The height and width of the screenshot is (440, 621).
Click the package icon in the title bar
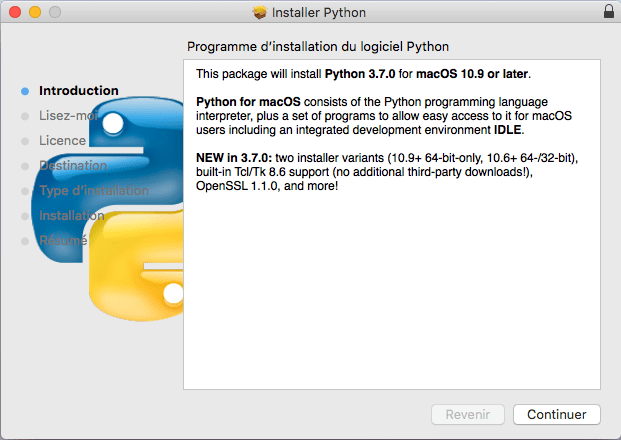(x=260, y=13)
